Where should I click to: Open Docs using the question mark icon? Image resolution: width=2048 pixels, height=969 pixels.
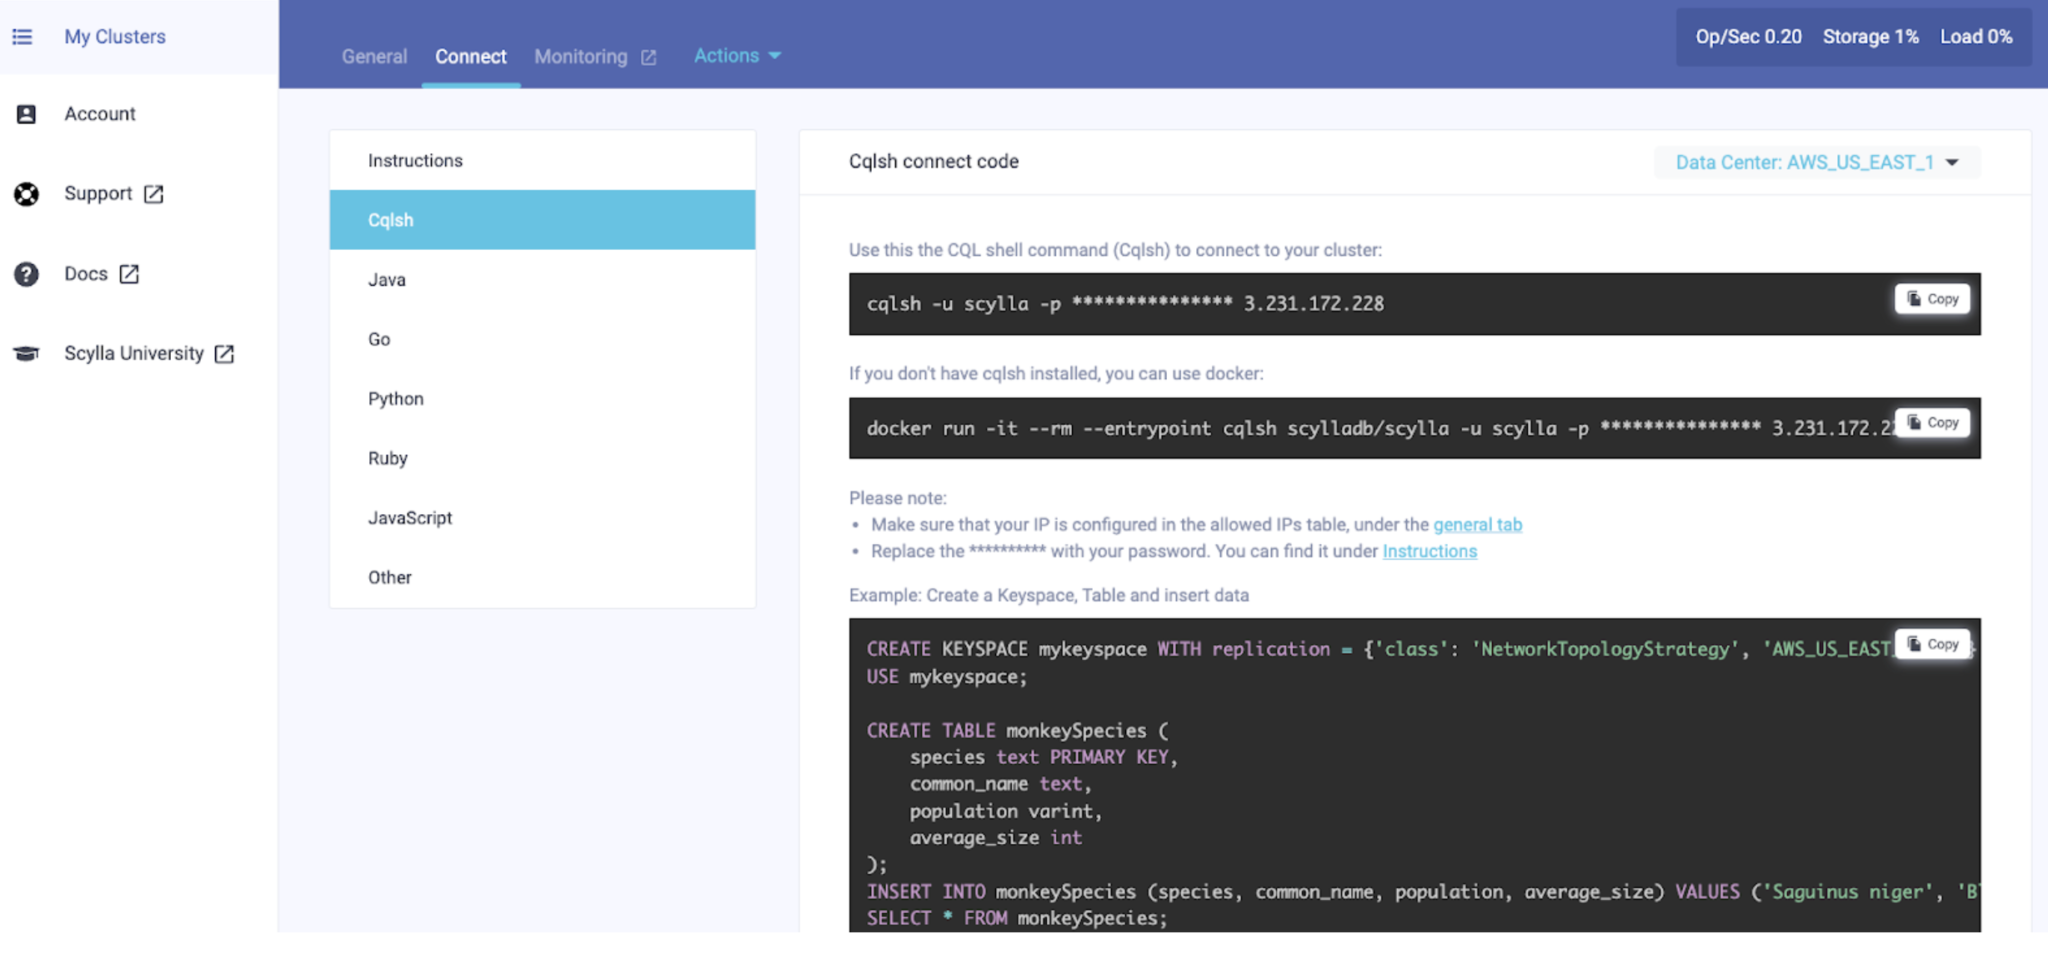point(27,273)
